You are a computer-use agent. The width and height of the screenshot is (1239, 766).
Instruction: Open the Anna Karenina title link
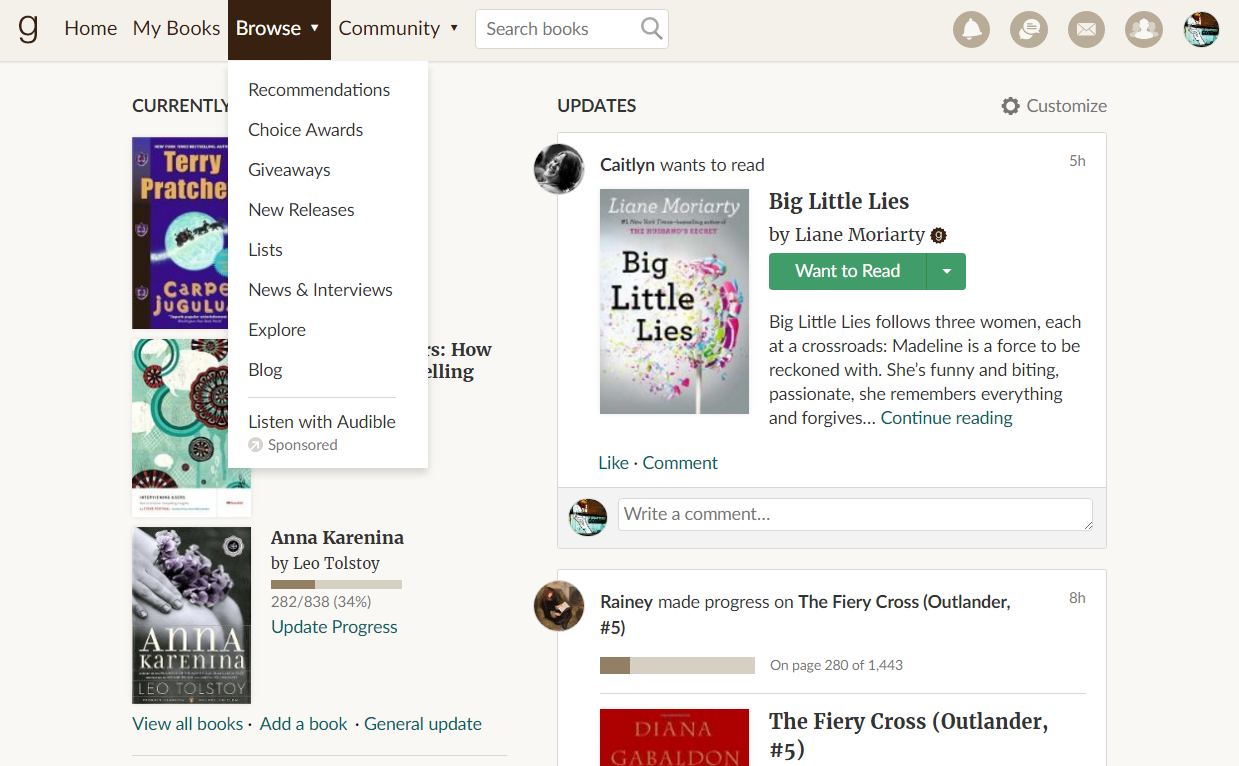click(337, 538)
